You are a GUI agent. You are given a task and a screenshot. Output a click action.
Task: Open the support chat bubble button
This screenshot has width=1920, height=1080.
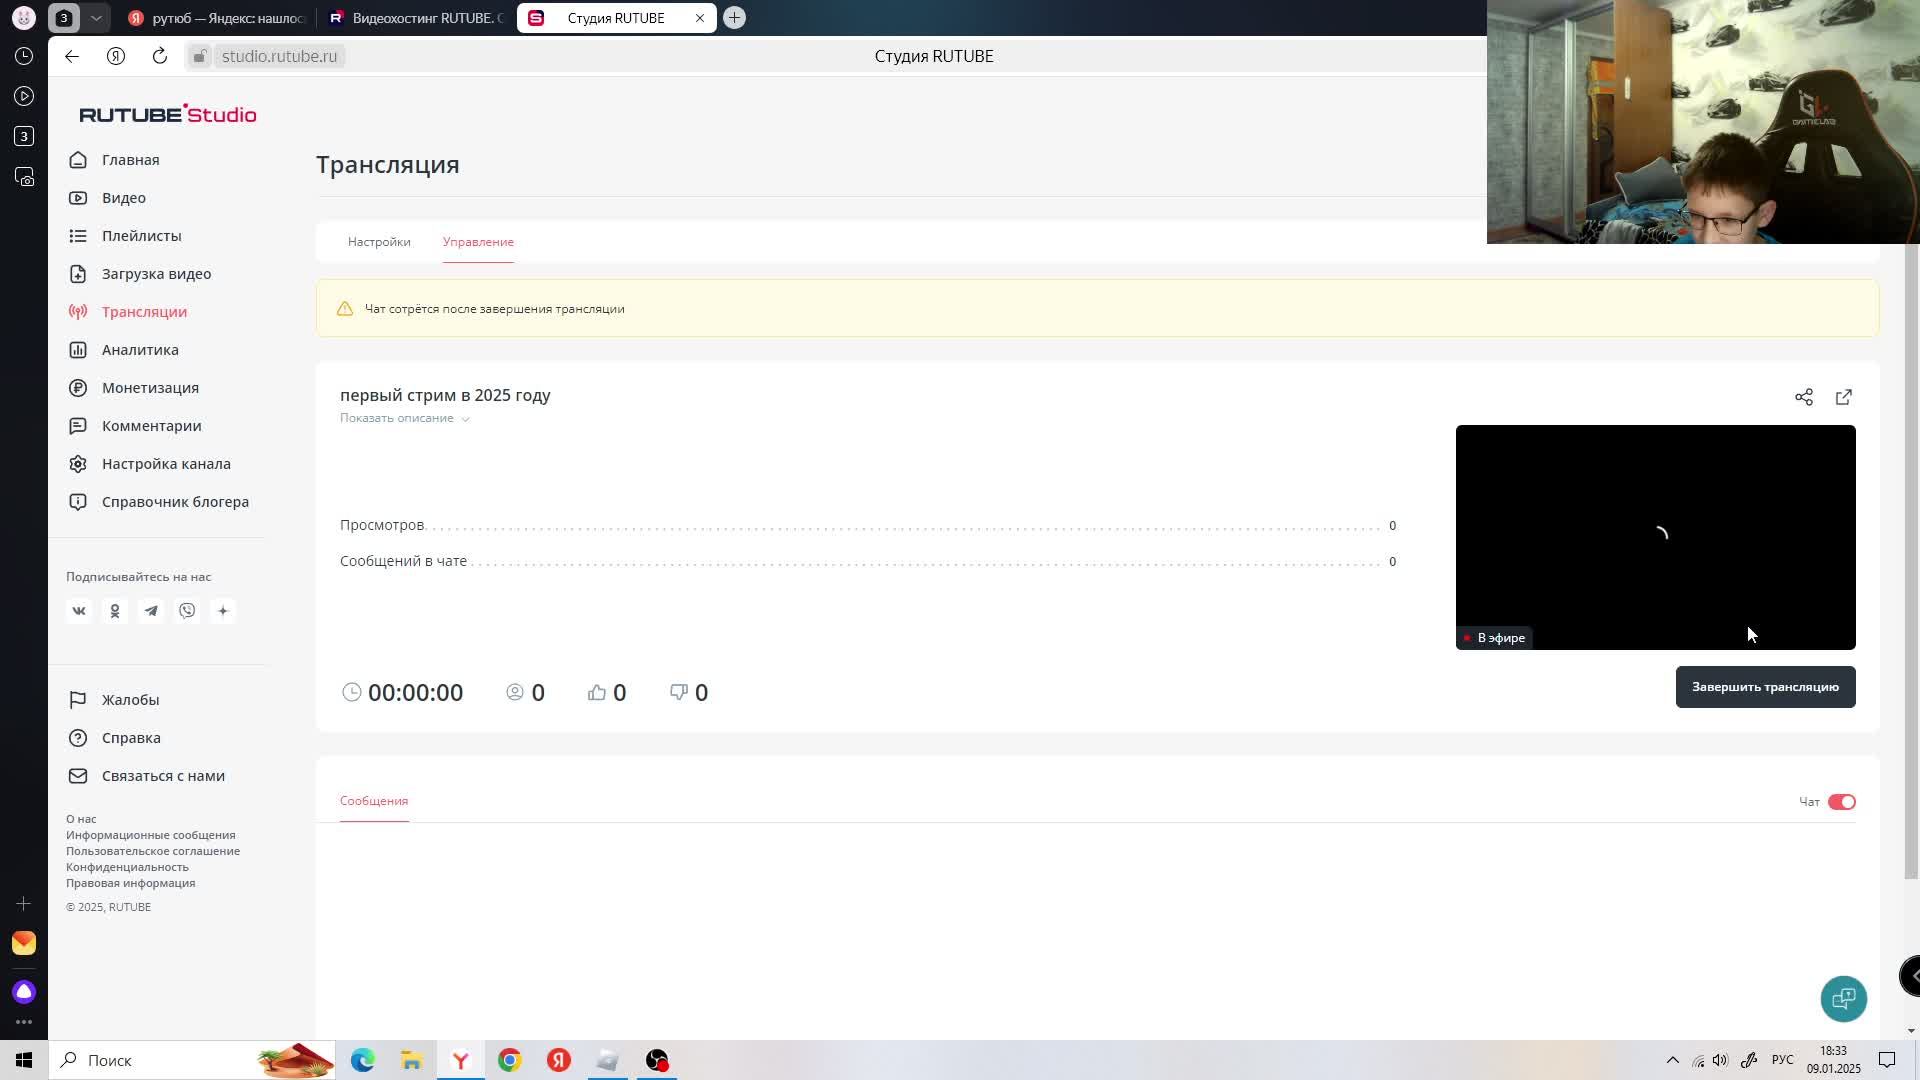pyautogui.click(x=1844, y=998)
